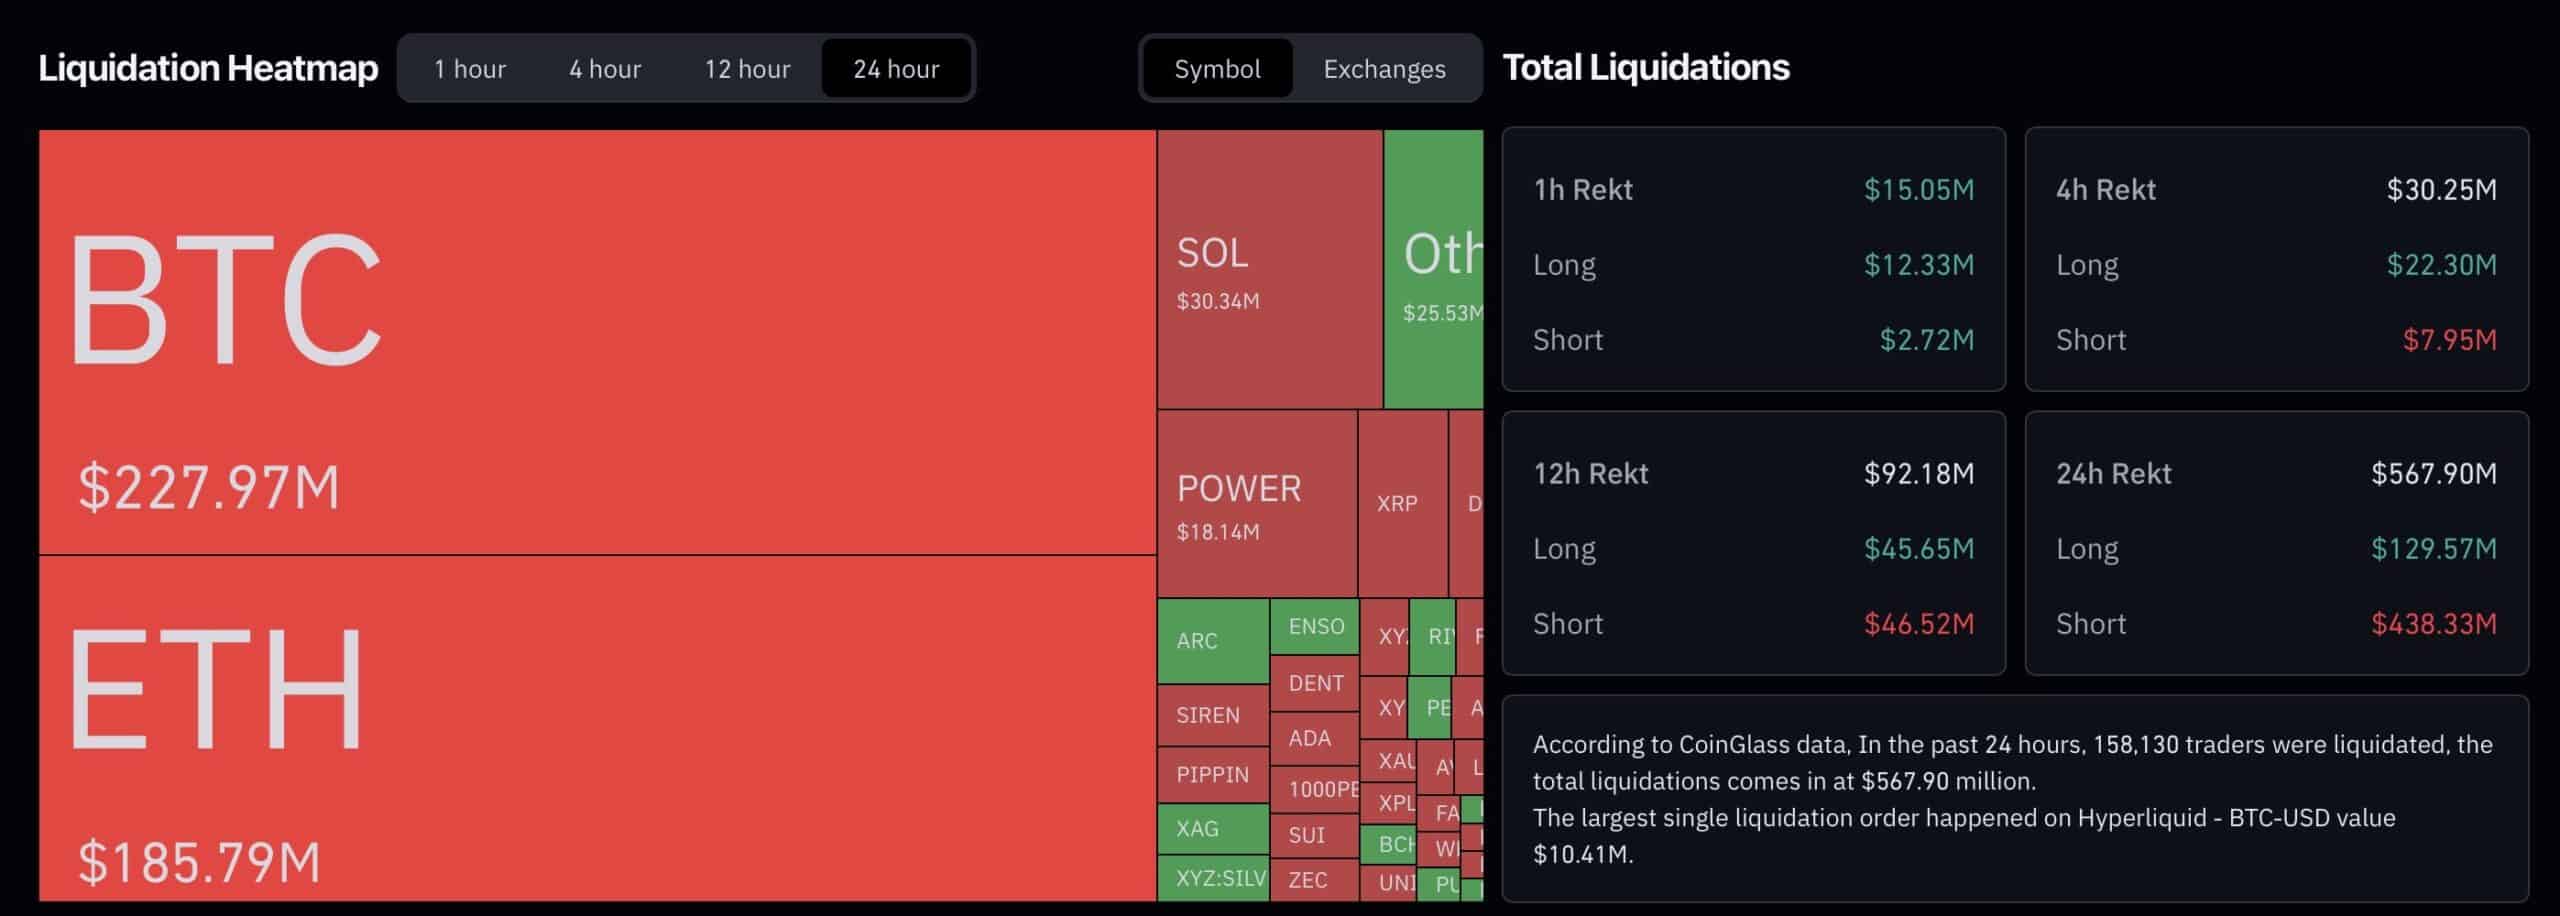
Task: Select the green ARC tile
Action: tap(1212, 641)
